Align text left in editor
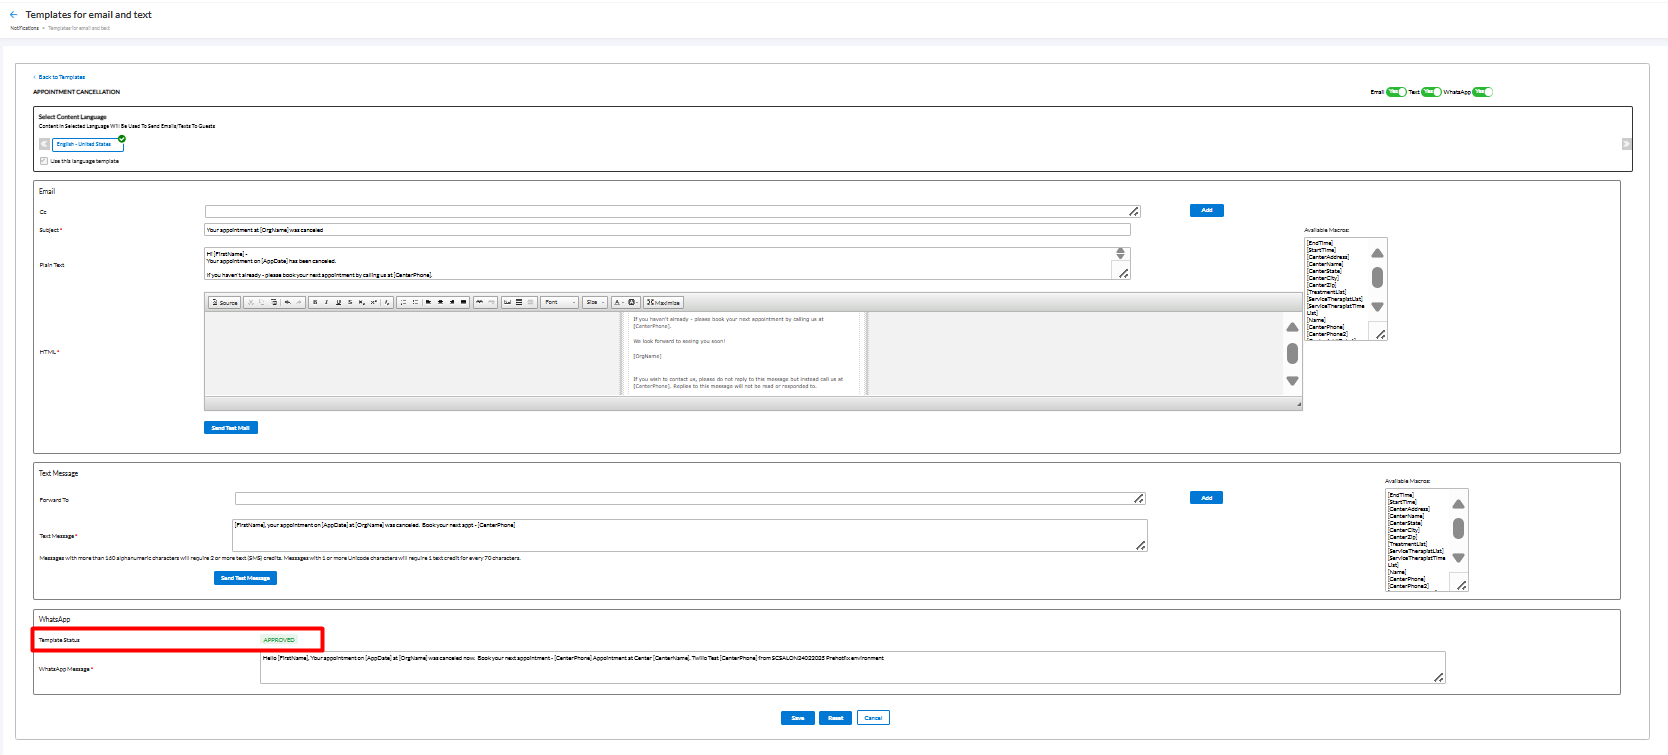Viewport: 1668px width, 755px height. [428, 302]
